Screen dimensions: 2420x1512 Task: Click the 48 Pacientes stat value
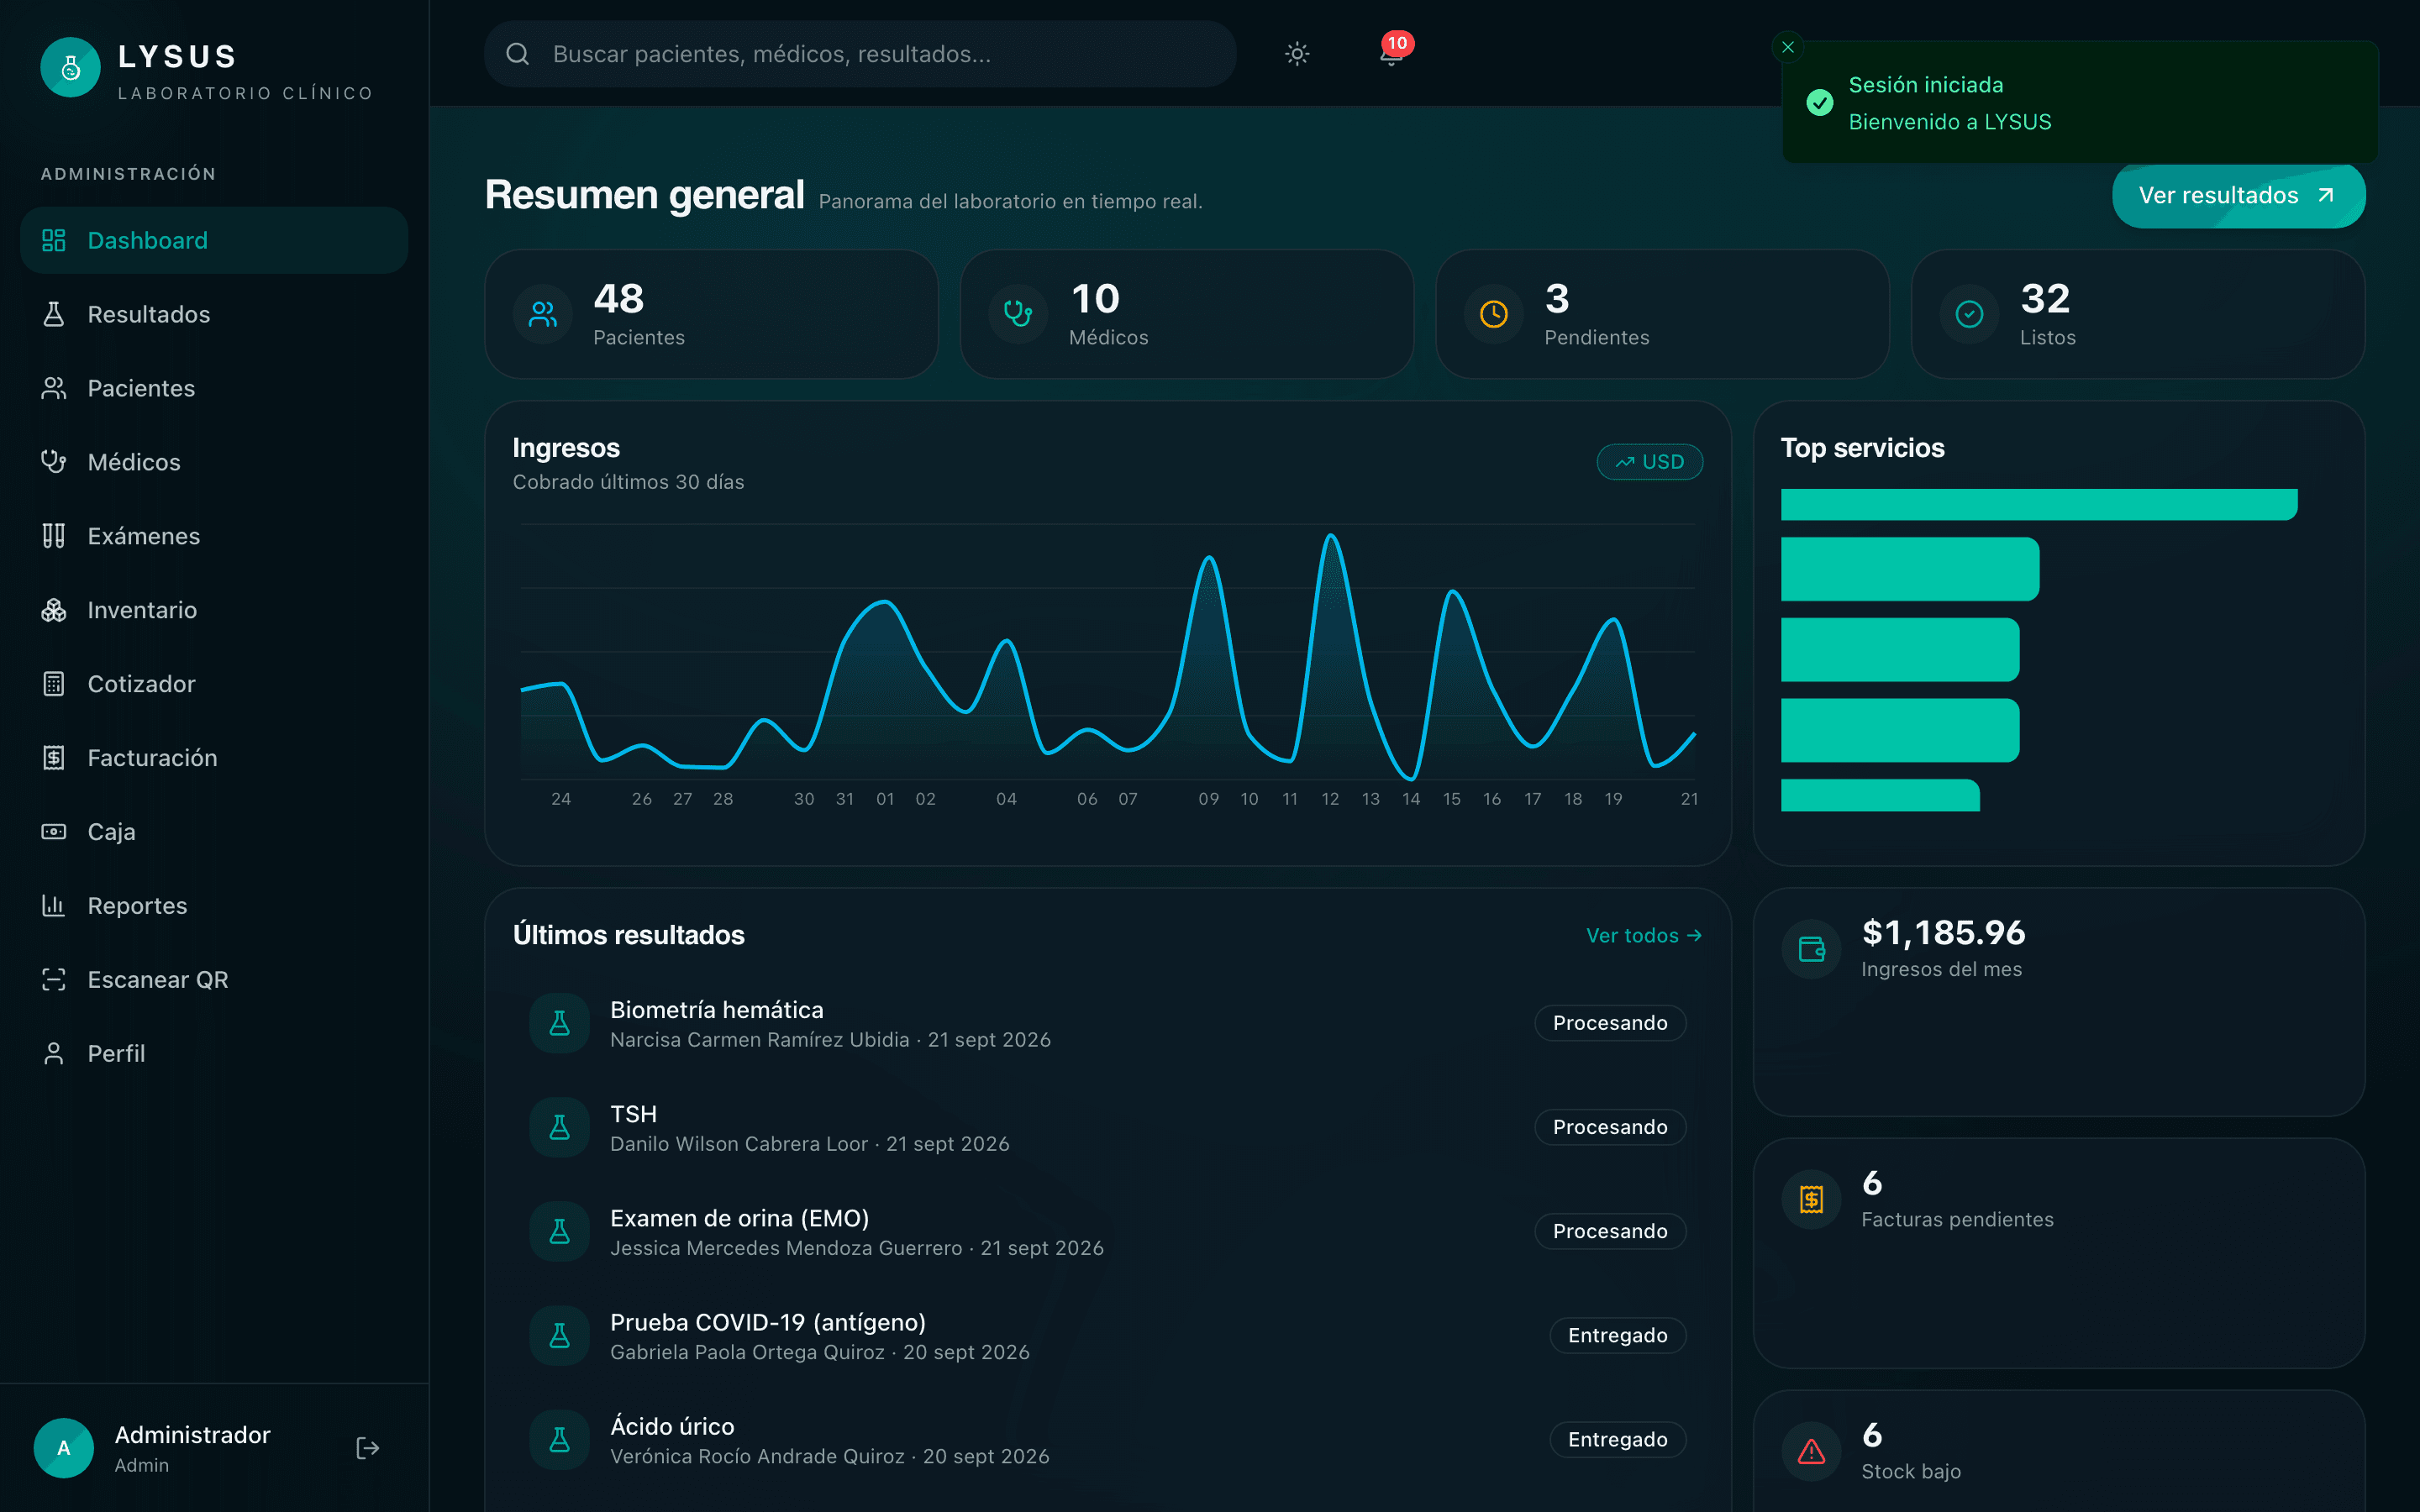click(x=619, y=298)
